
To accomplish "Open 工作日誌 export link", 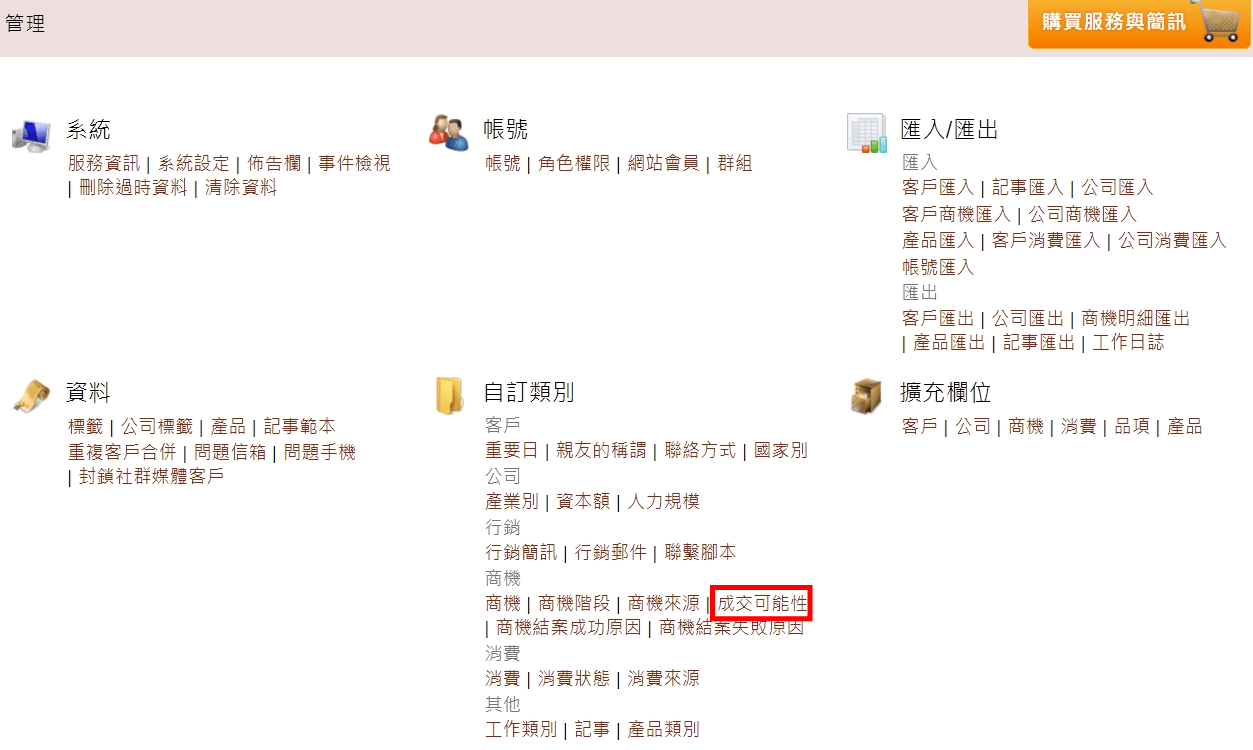I will tap(1128, 342).
